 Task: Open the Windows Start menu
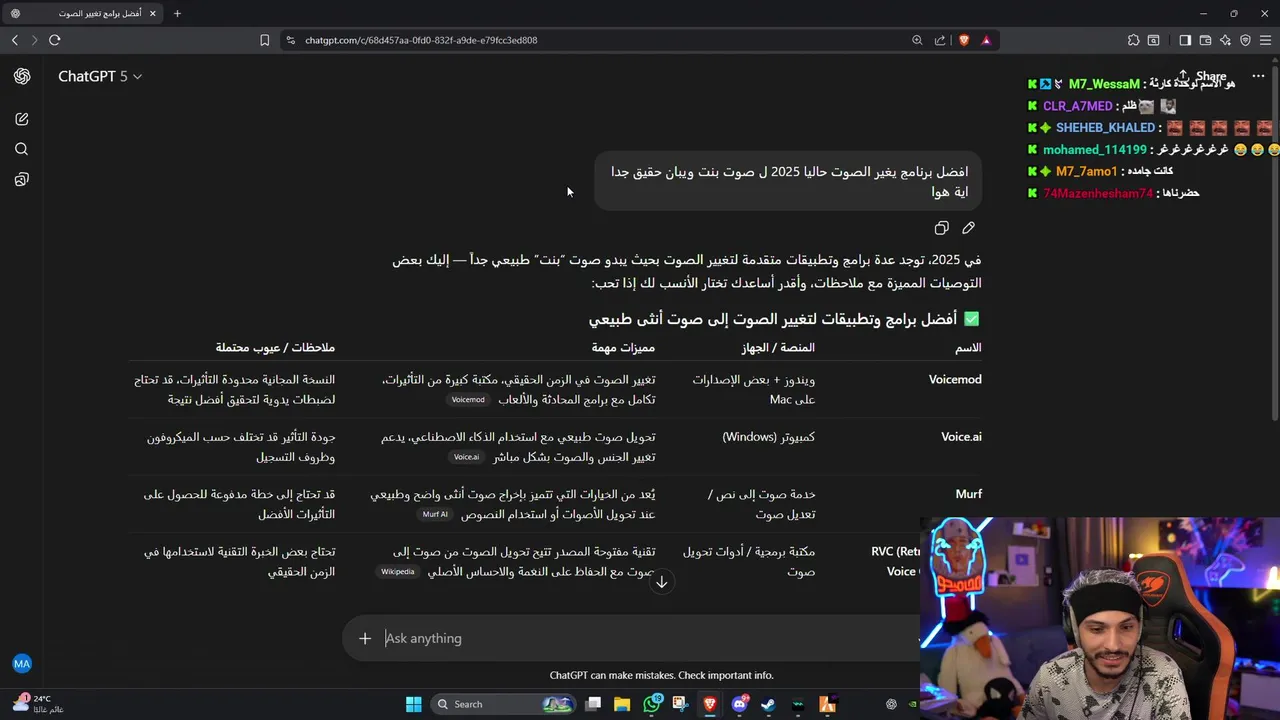pos(413,704)
